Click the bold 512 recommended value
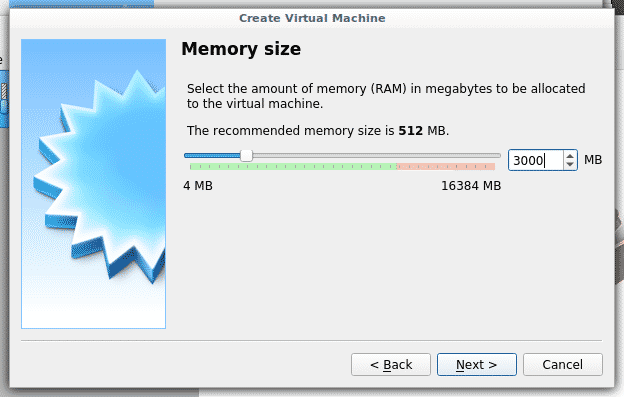This screenshot has width=624, height=397. point(410,130)
